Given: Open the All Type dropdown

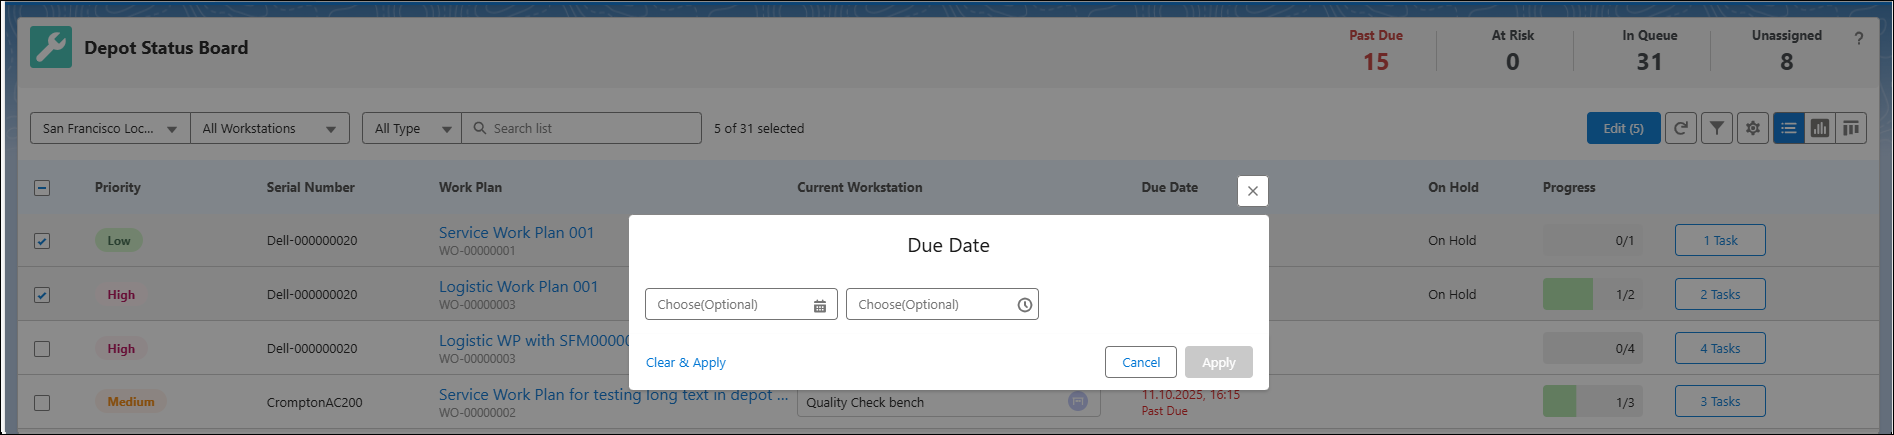Looking at the screenshot, I should pos(412,128).
